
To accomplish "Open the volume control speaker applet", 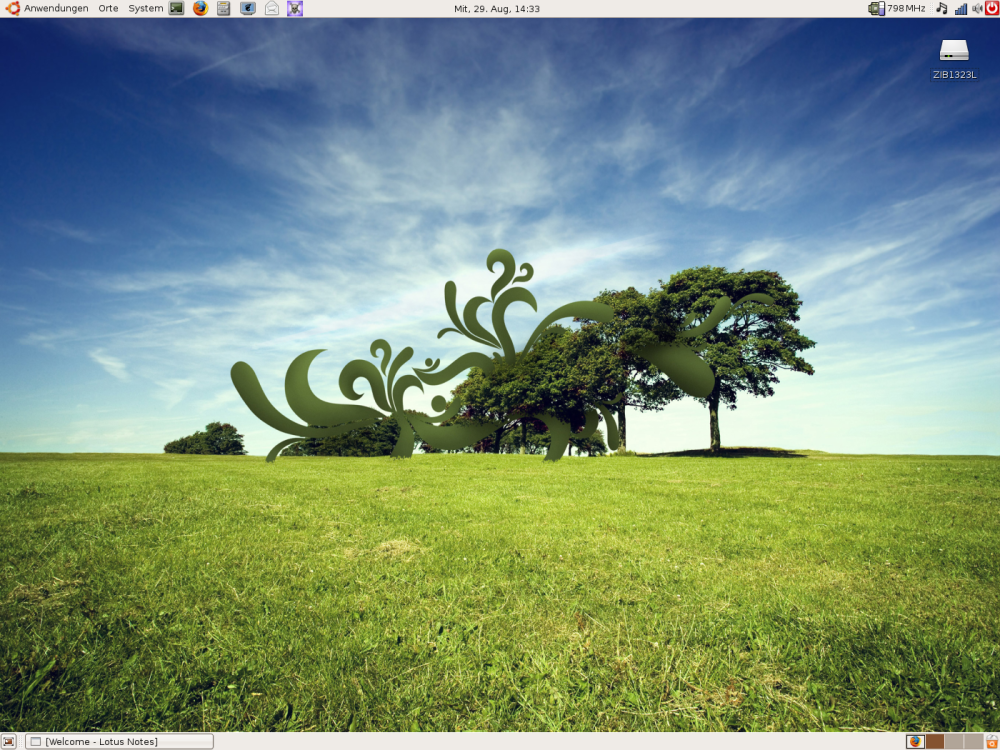I will [x=976, y=8].
